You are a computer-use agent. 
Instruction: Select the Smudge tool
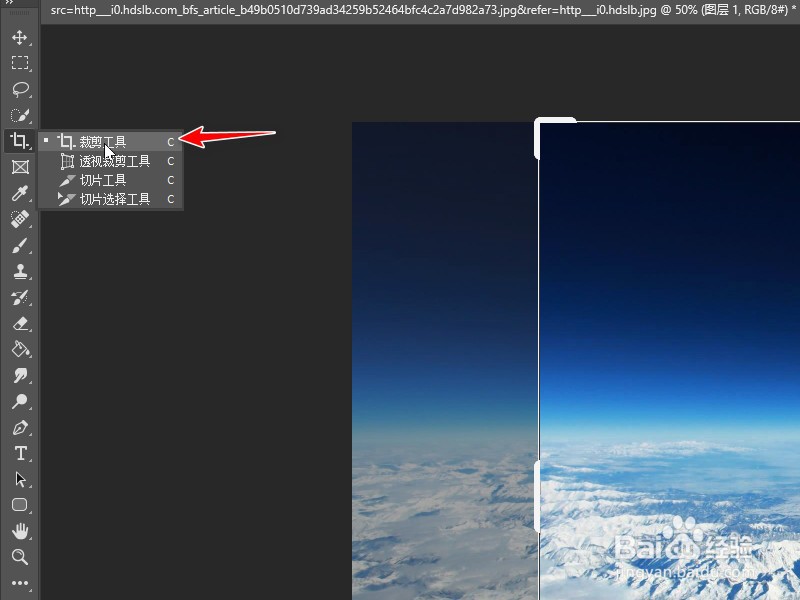point(20,376)
